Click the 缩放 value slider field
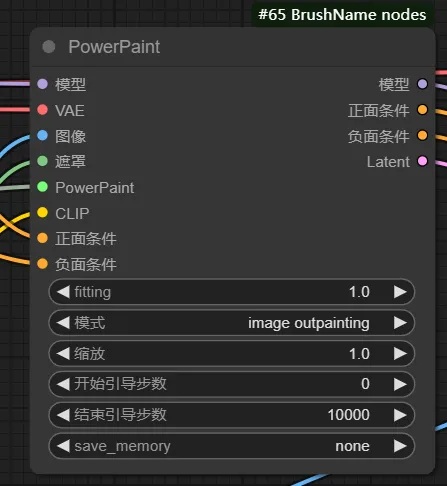447x486 pixels. point(232,354)
